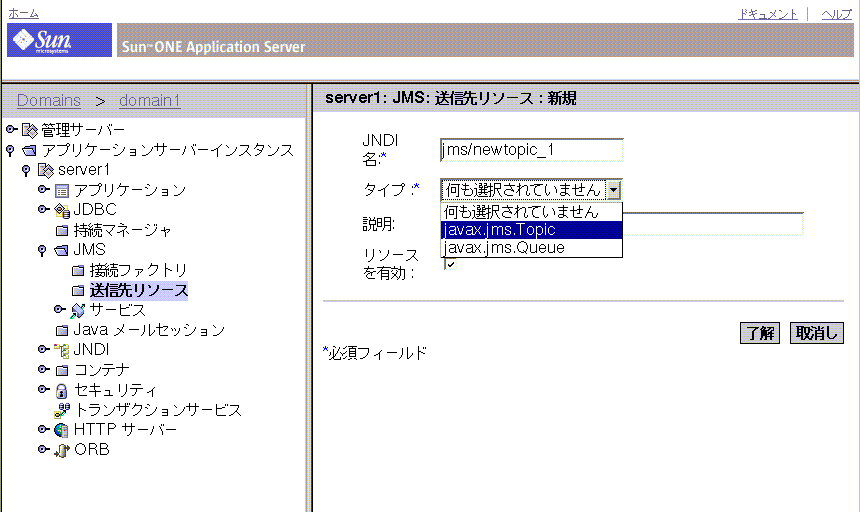Open 持続マネージャ tree item label

pyautogui.click(x=123, y=230)
